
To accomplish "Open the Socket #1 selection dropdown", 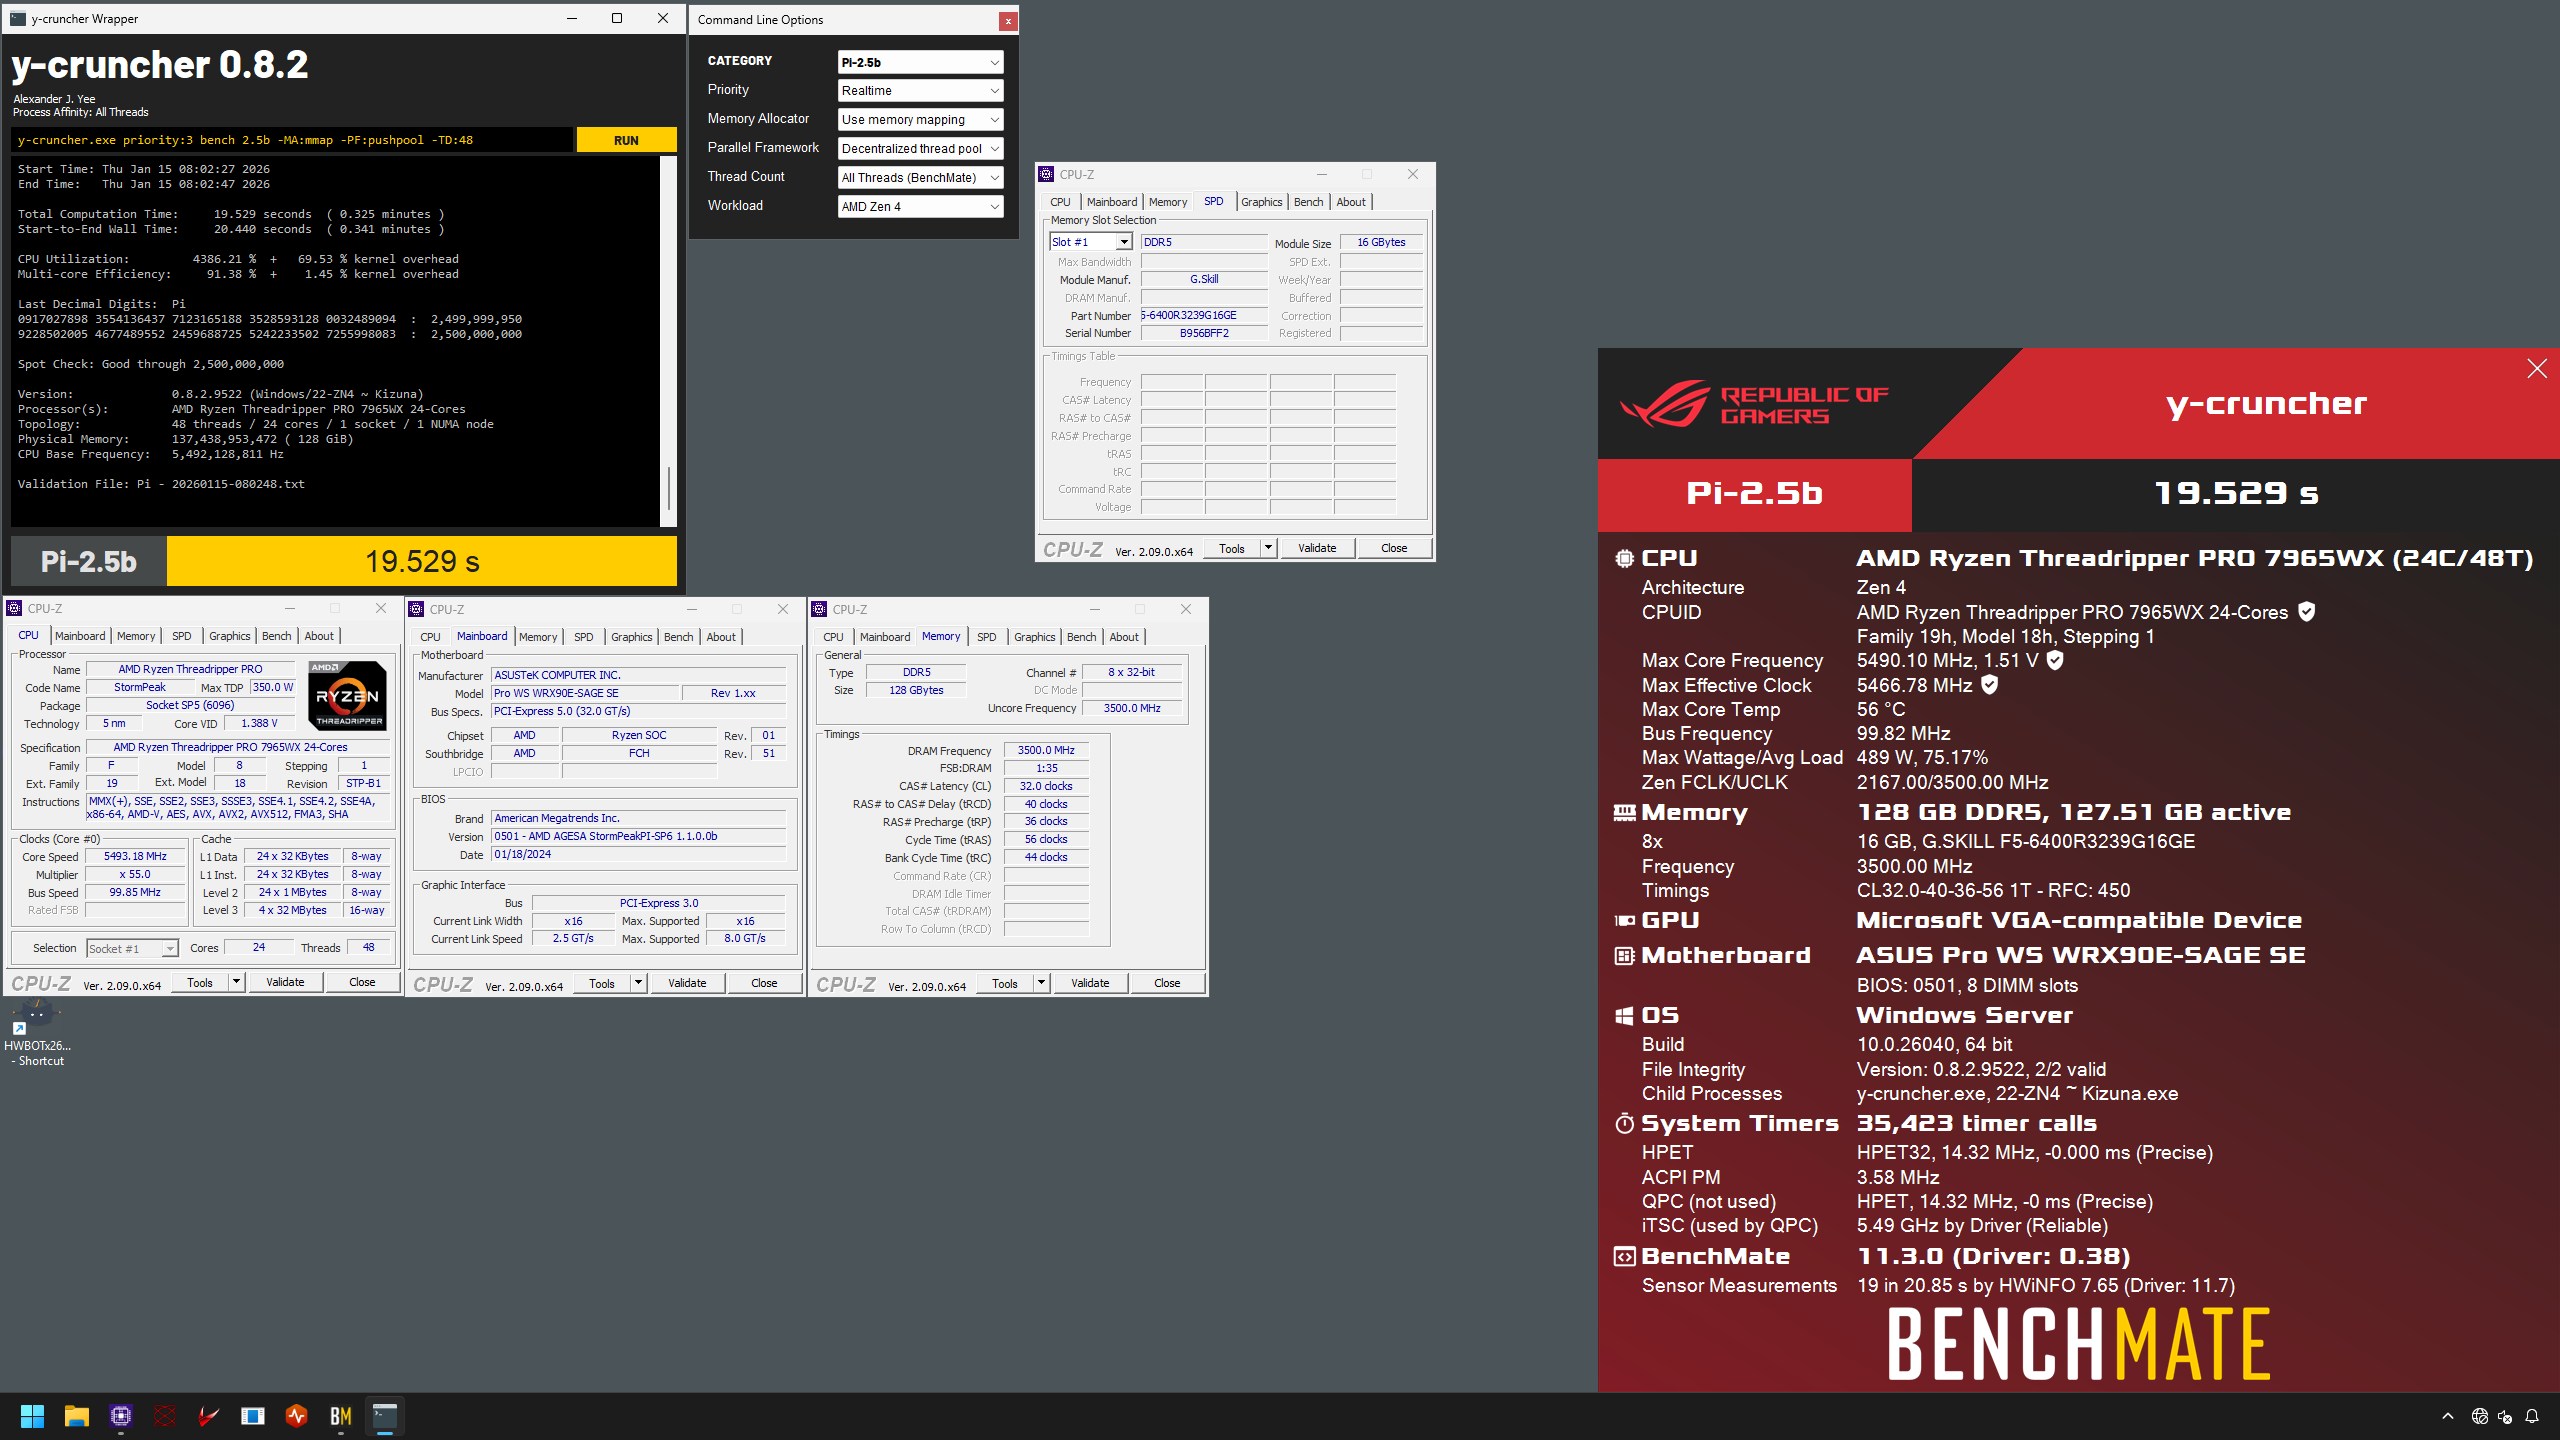I will (x=132, y=949).
